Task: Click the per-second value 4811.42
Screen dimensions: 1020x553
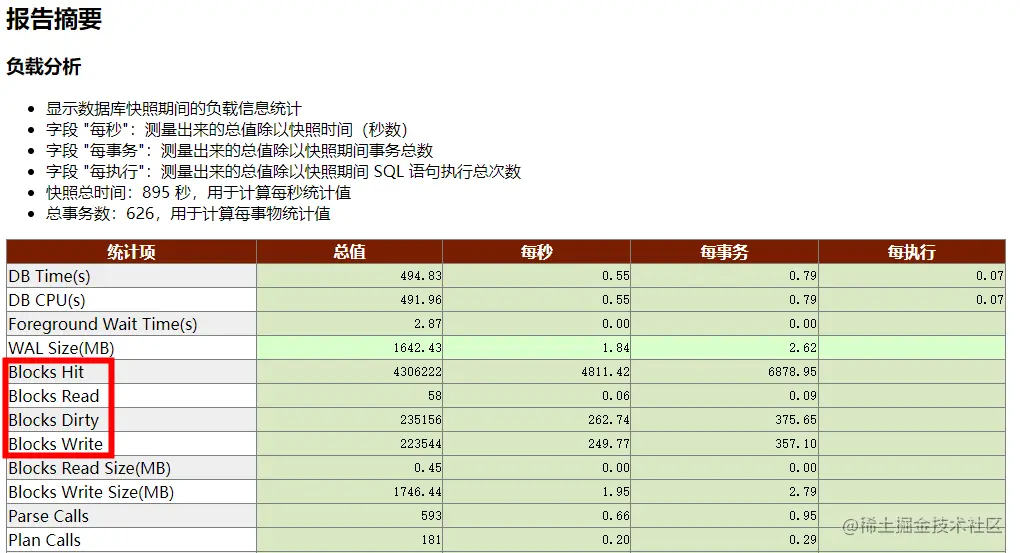Action: point(606,372)
